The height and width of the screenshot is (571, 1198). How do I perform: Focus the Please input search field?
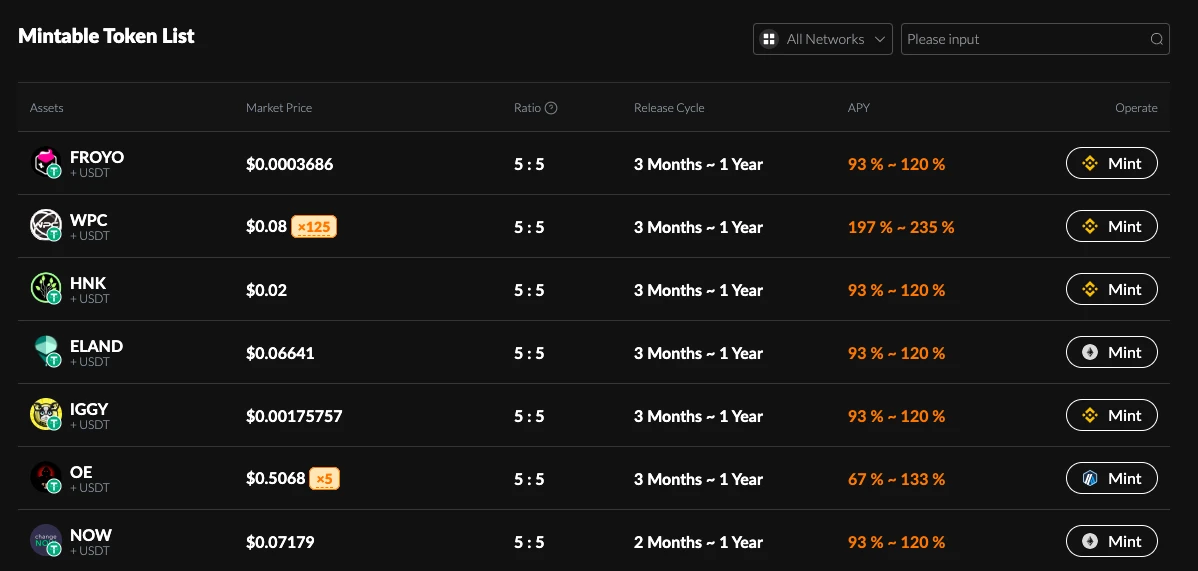pyautogui.click(x=1023, y=40)
